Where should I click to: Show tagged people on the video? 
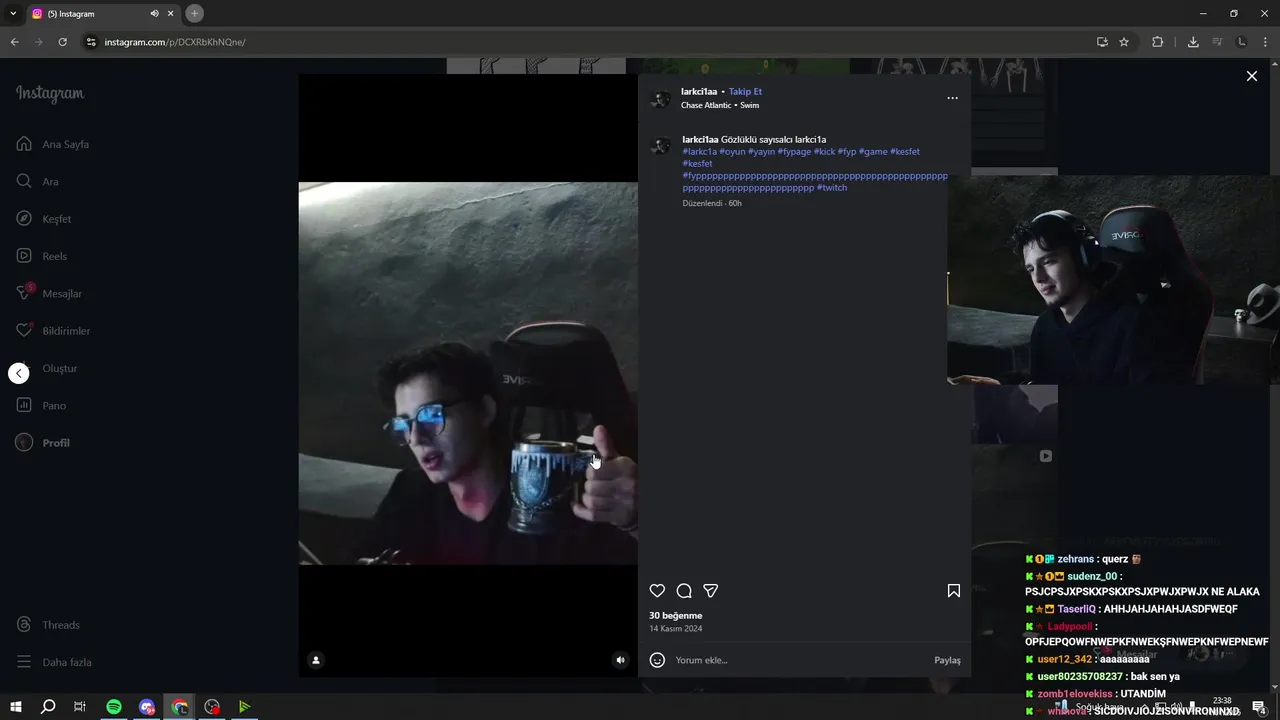click(x=316, y=660)
